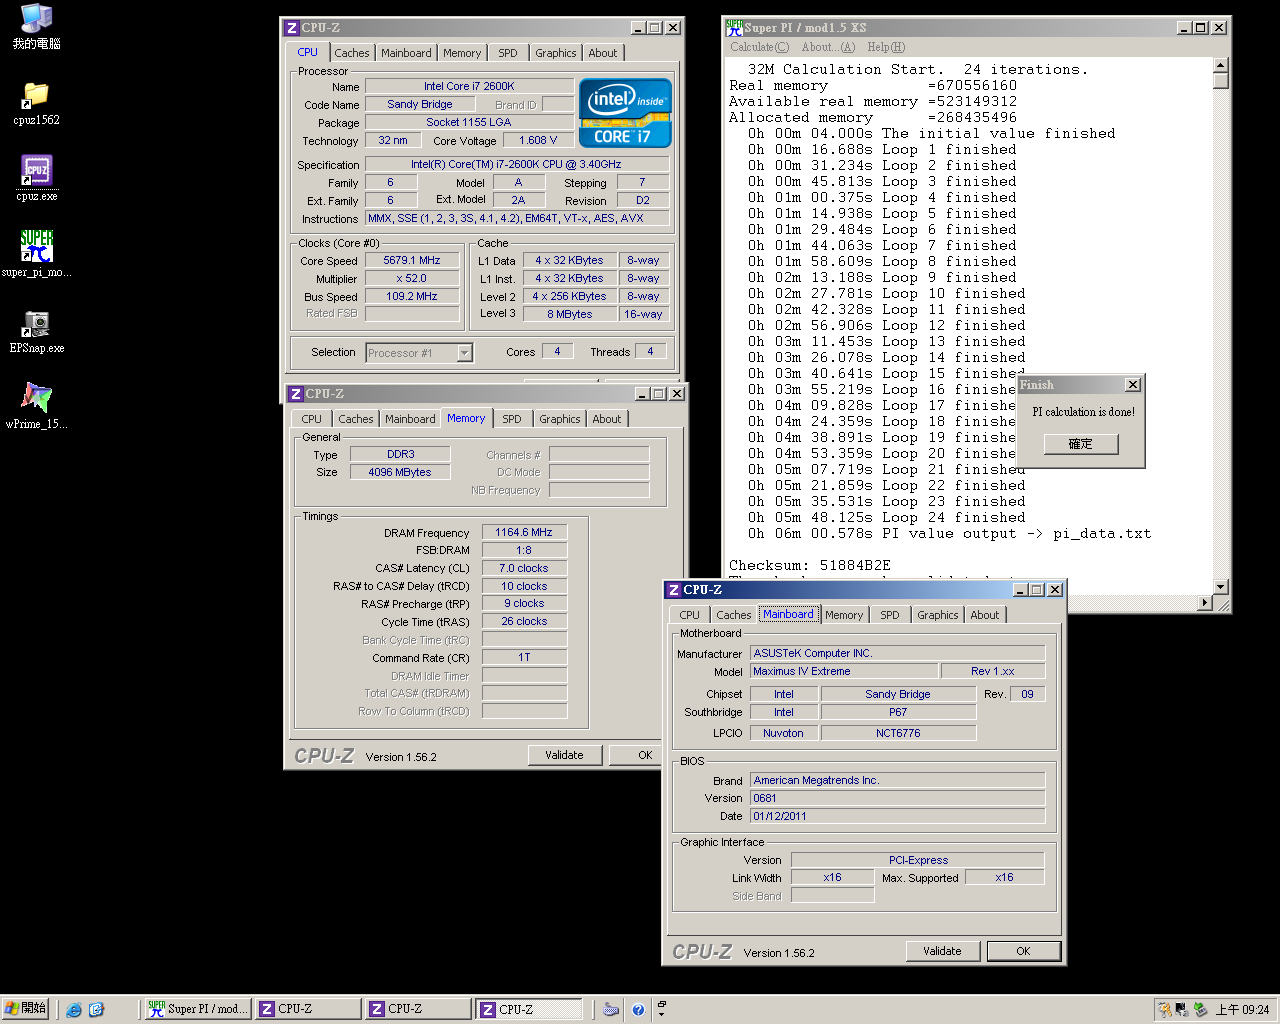This screenshot has height=1024, width=1280.
Task: Open SPD tab in Memory CPU-Z window
Action: point(512,419)
